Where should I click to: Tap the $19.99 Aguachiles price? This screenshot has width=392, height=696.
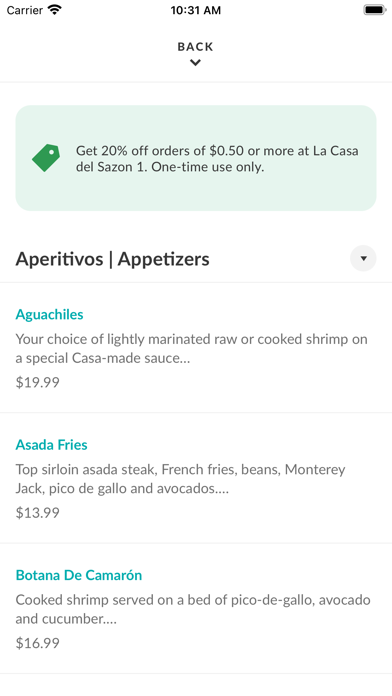[x=37, y=383]
